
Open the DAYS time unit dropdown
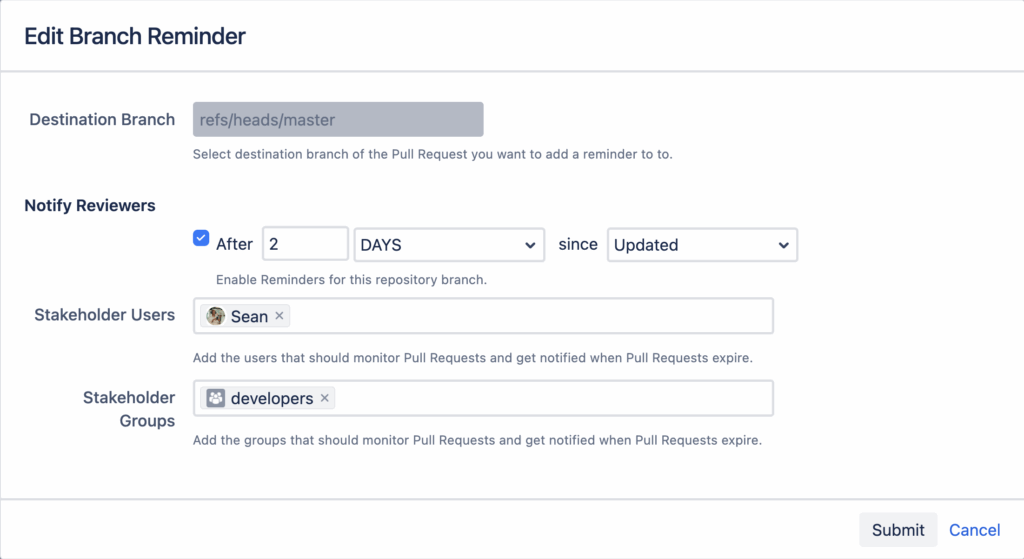(x=448, y=245)
